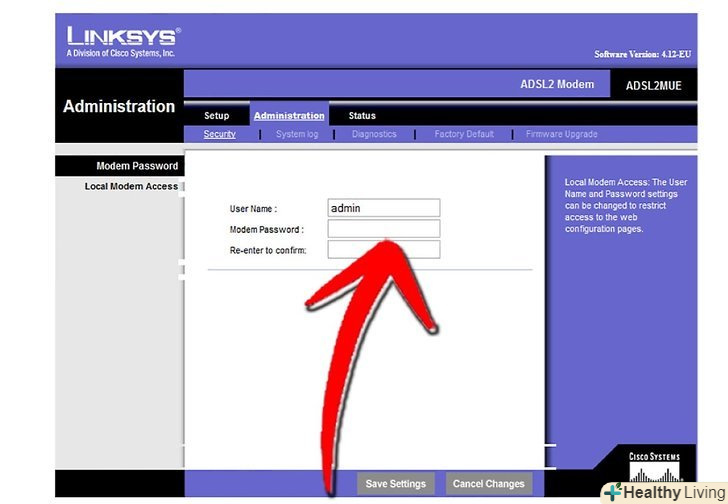Image resolution: width=728 pixels, height=504 pixels.
Task: Click the Local Modem Access help text
Action: tap(625, 205)
